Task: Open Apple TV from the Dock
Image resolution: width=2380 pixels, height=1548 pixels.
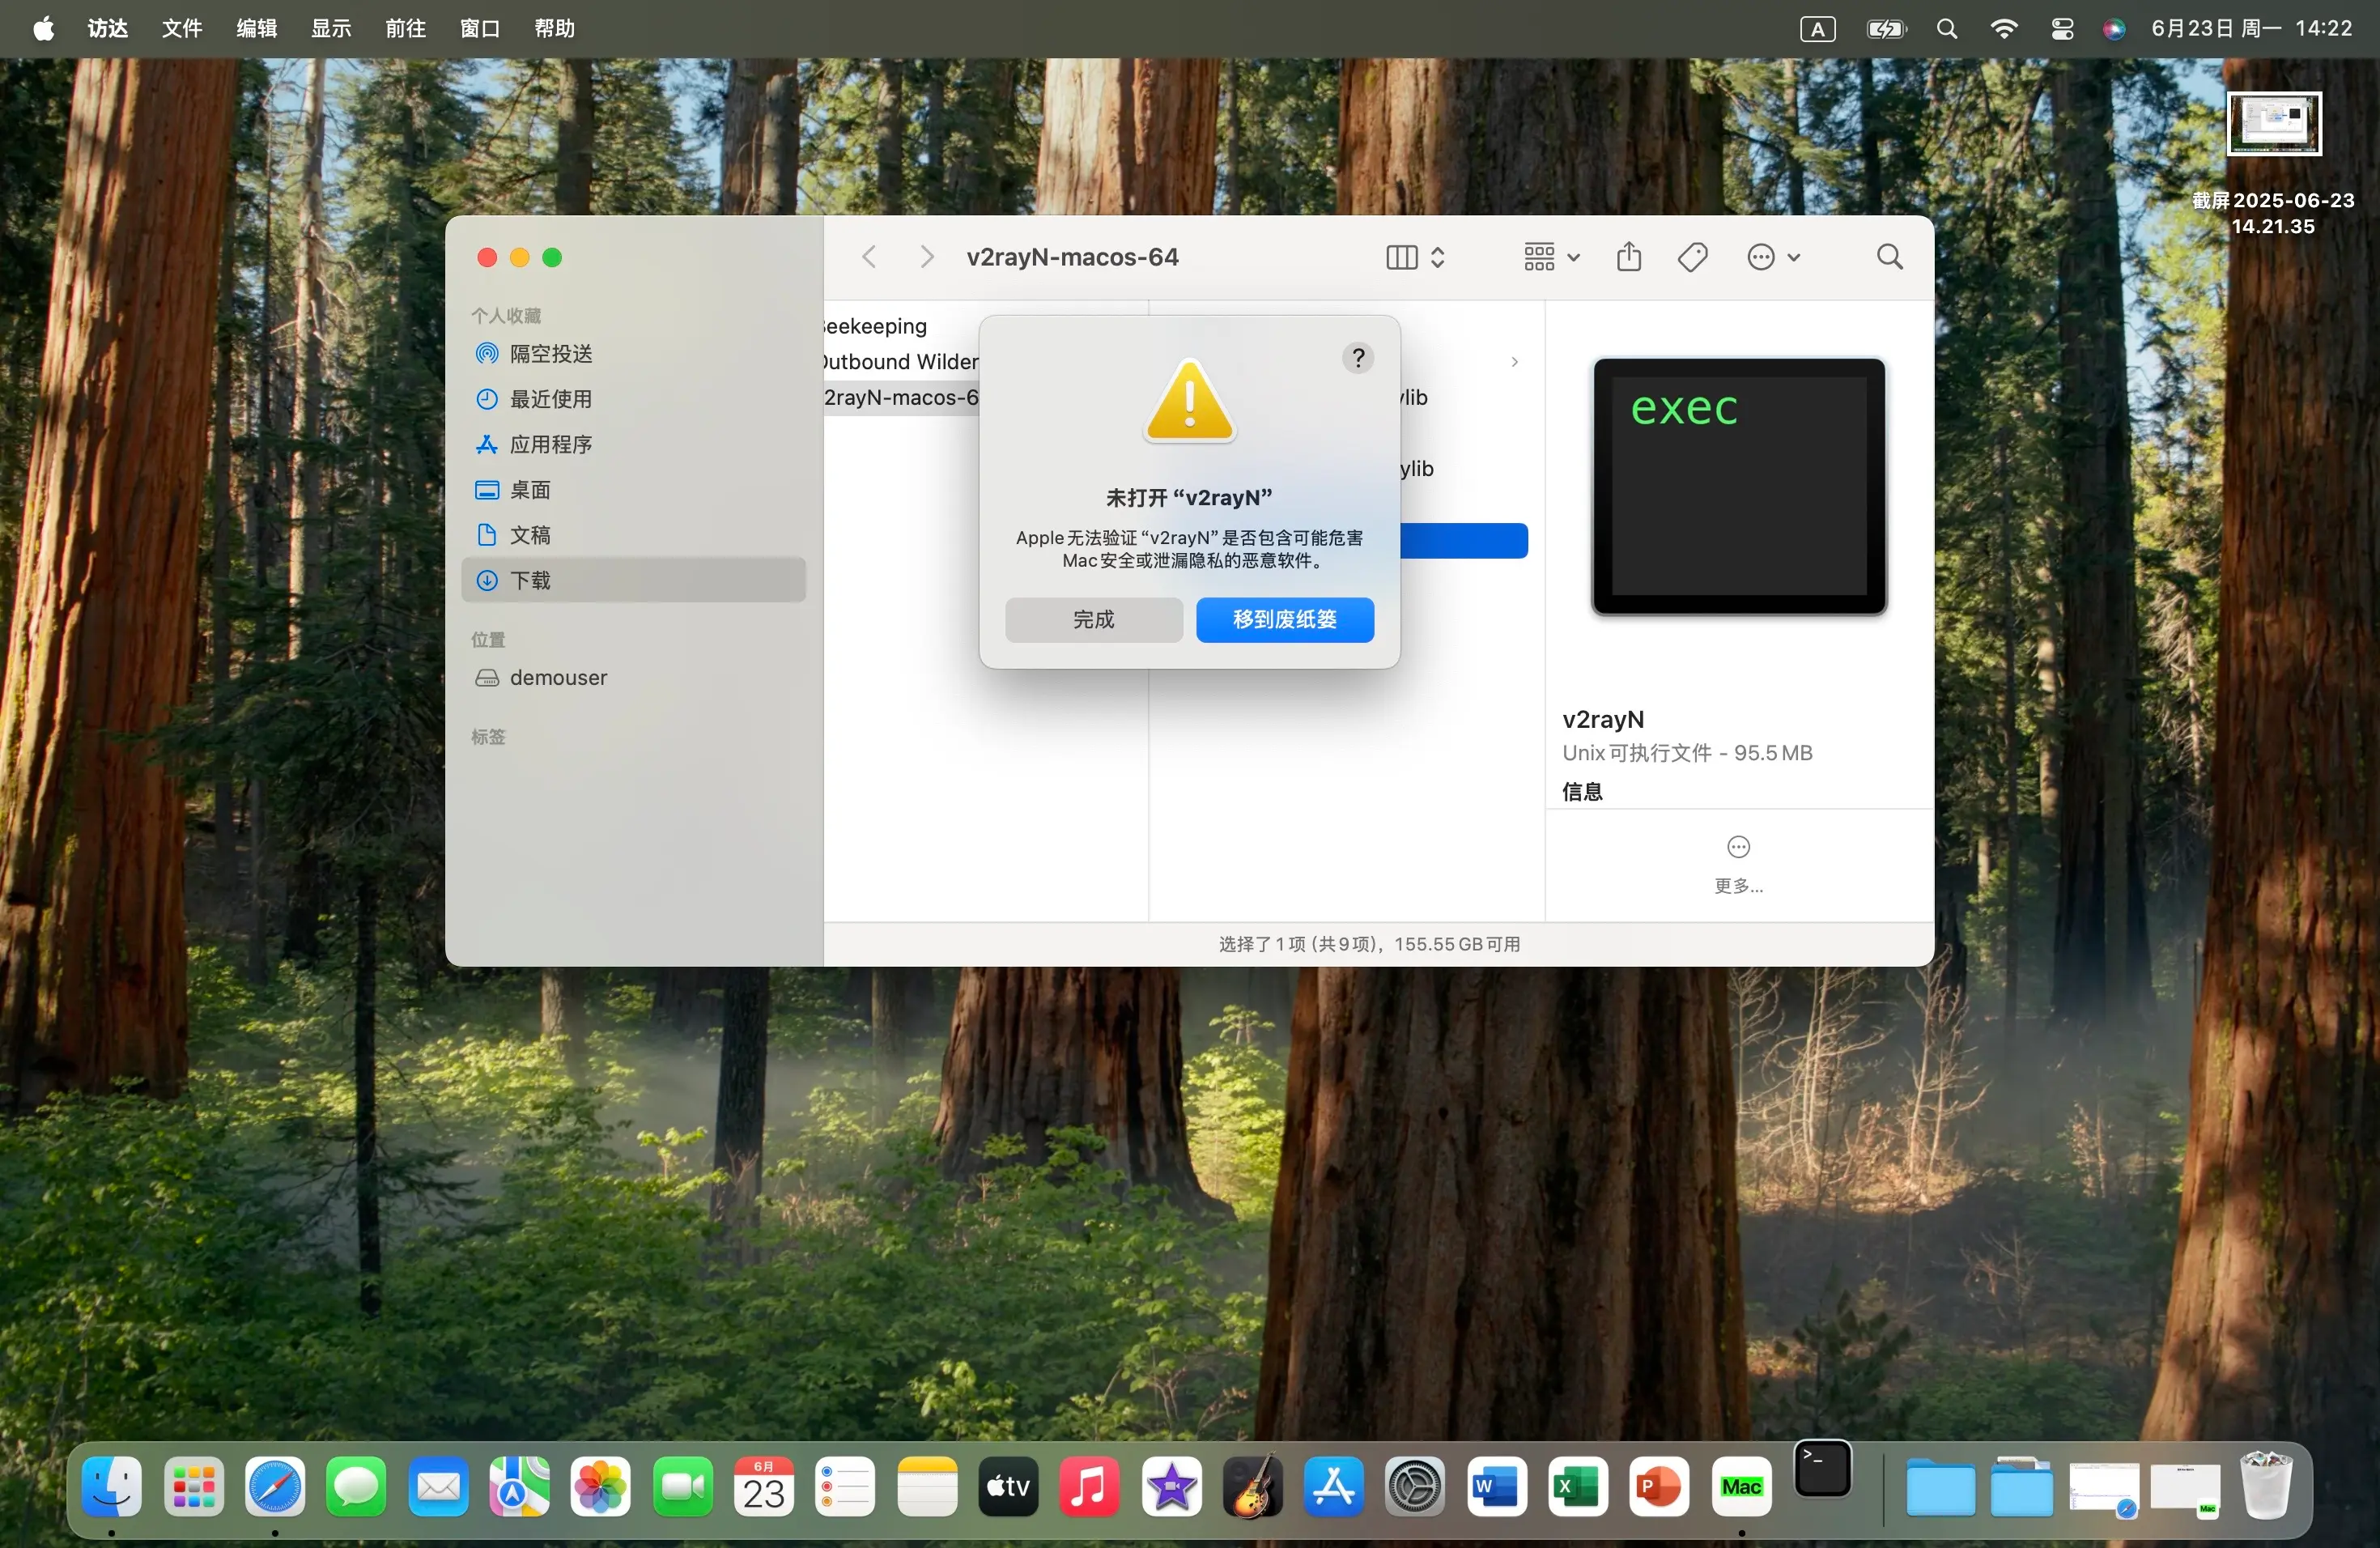Action: [x=1008, y=1486]
